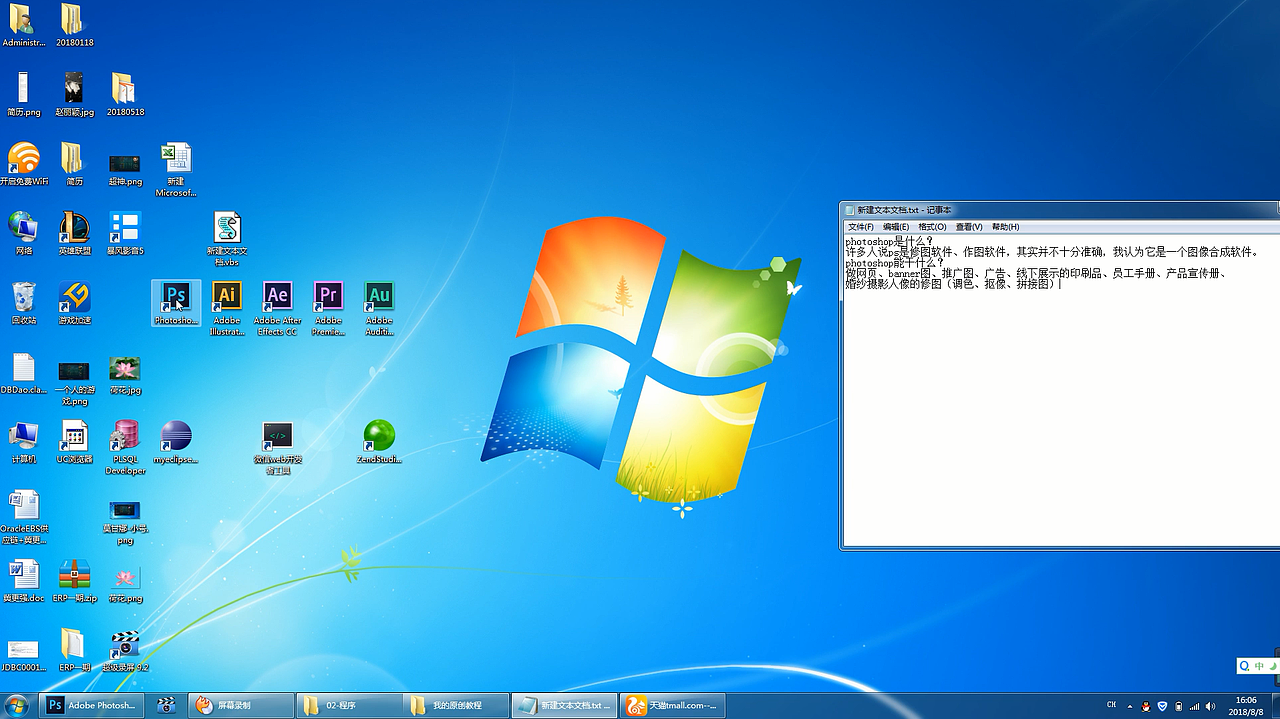Select the 微信web开发者工具 shortcut
The width and height of the screenshot is (1280, 719).
click(277, 447)
